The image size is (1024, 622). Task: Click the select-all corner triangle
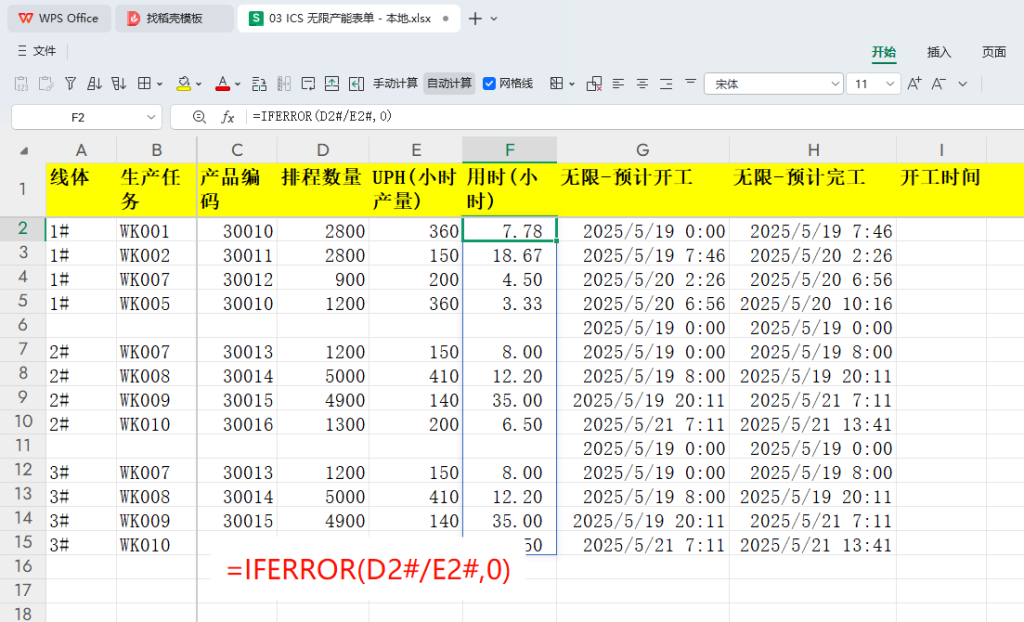pyautogui.click(x=24, y=150)
